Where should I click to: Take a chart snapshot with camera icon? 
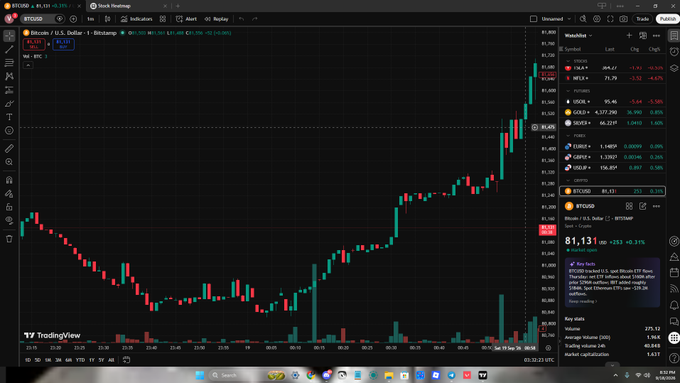(623, 19)
